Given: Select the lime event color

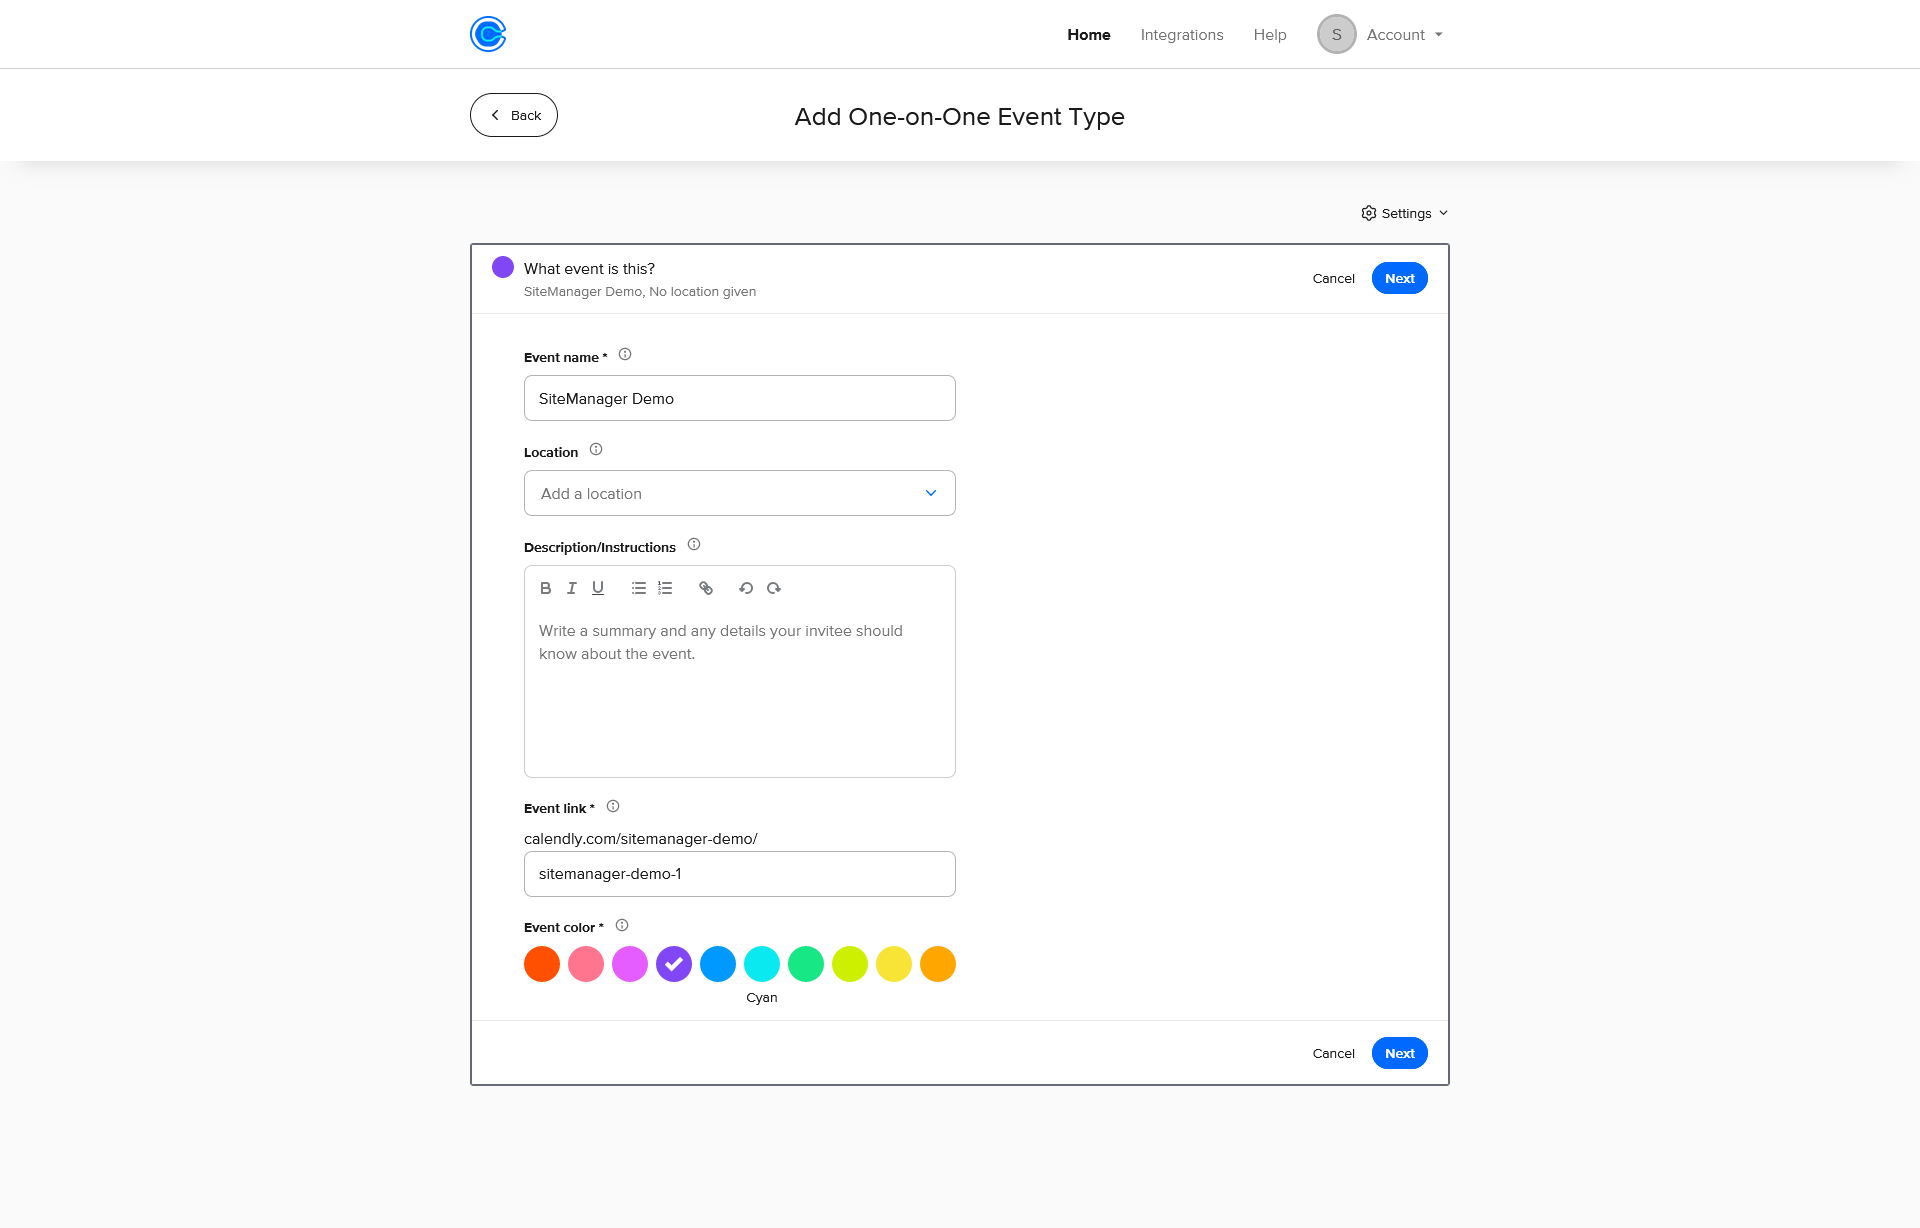Looking at the screenshot, I should pos(850,964).
